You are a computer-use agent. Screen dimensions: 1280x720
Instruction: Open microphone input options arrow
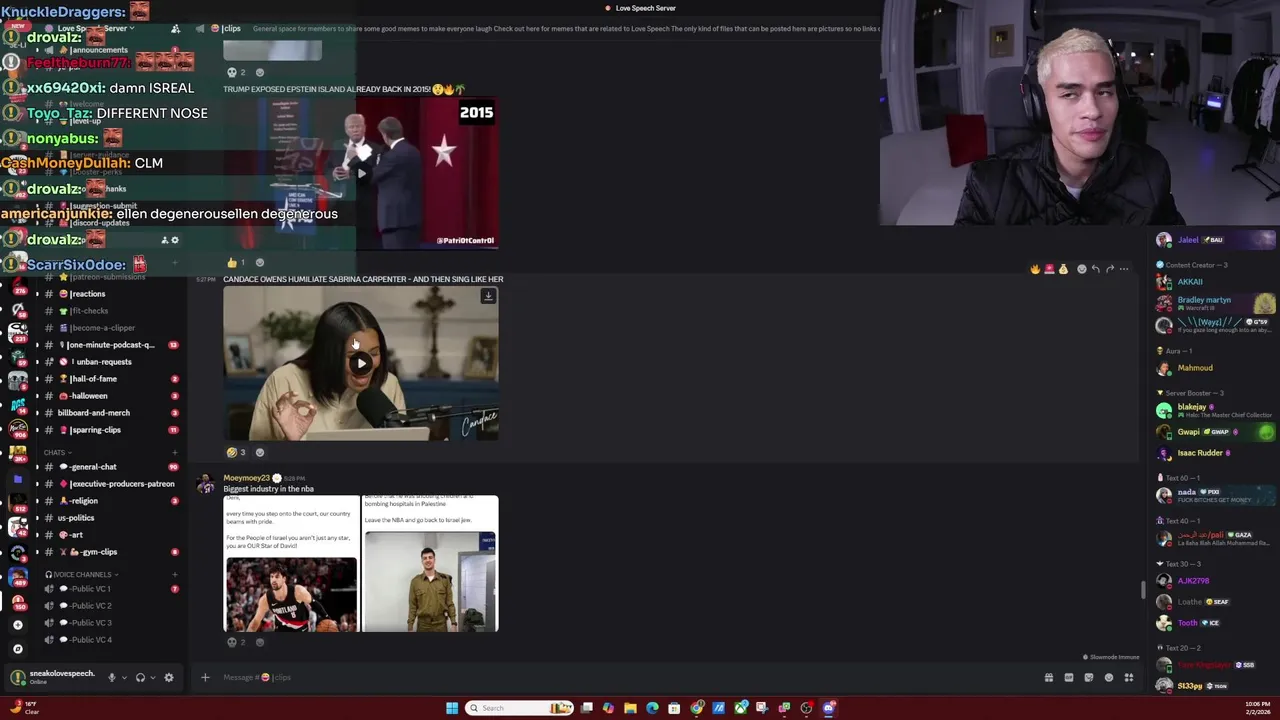coord(124,677)
